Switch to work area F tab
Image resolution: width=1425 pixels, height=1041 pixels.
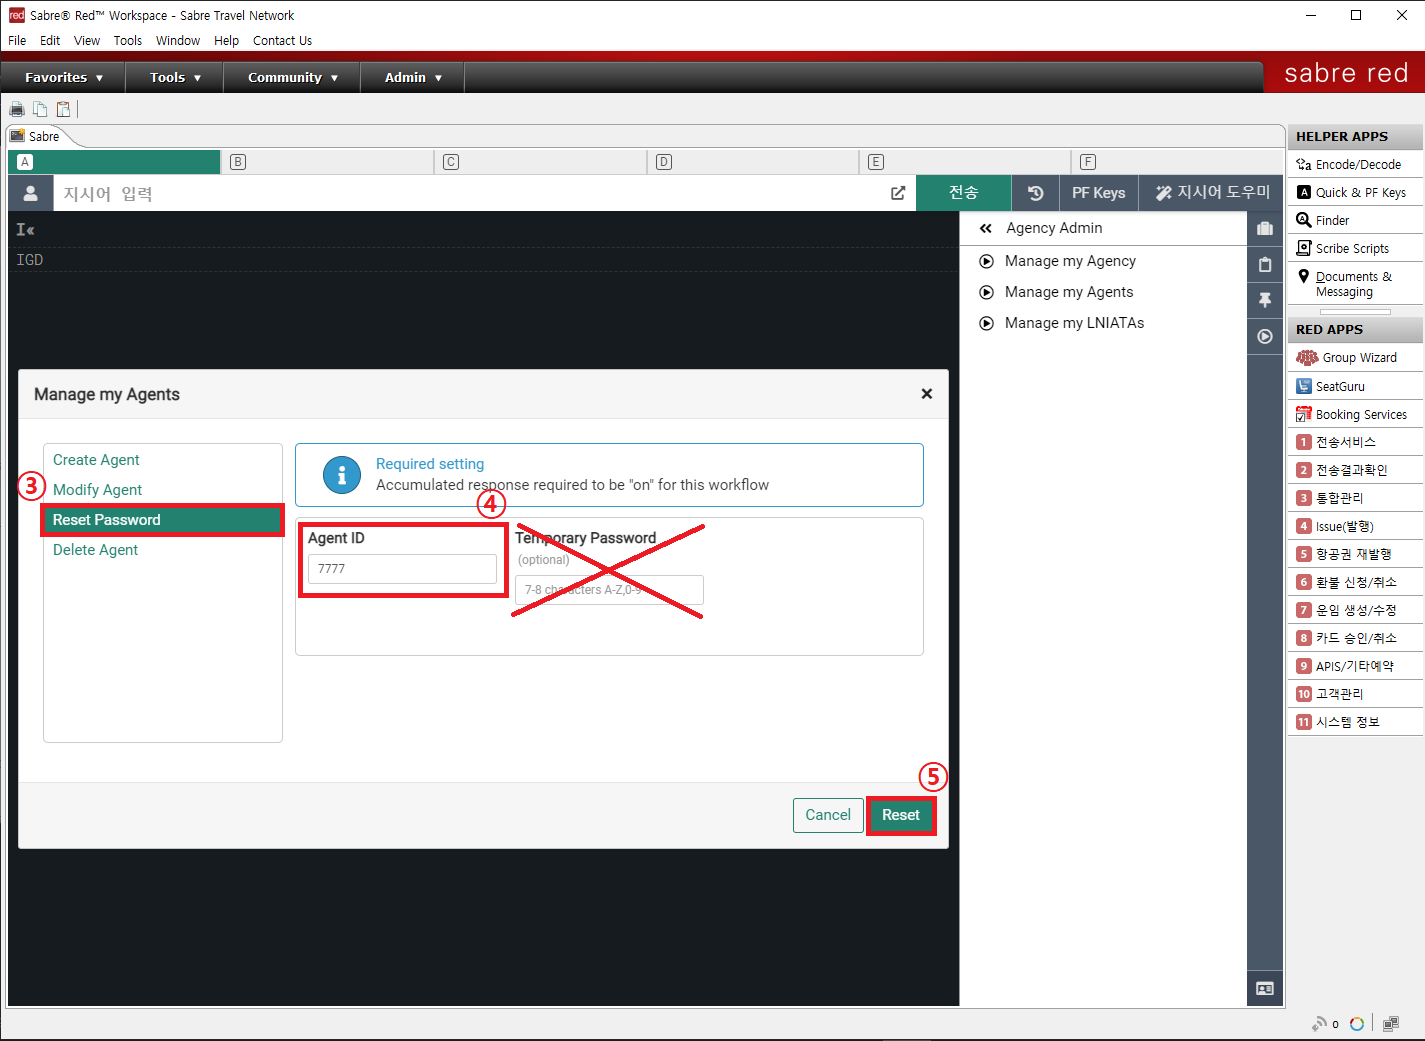coord(1178,162)
